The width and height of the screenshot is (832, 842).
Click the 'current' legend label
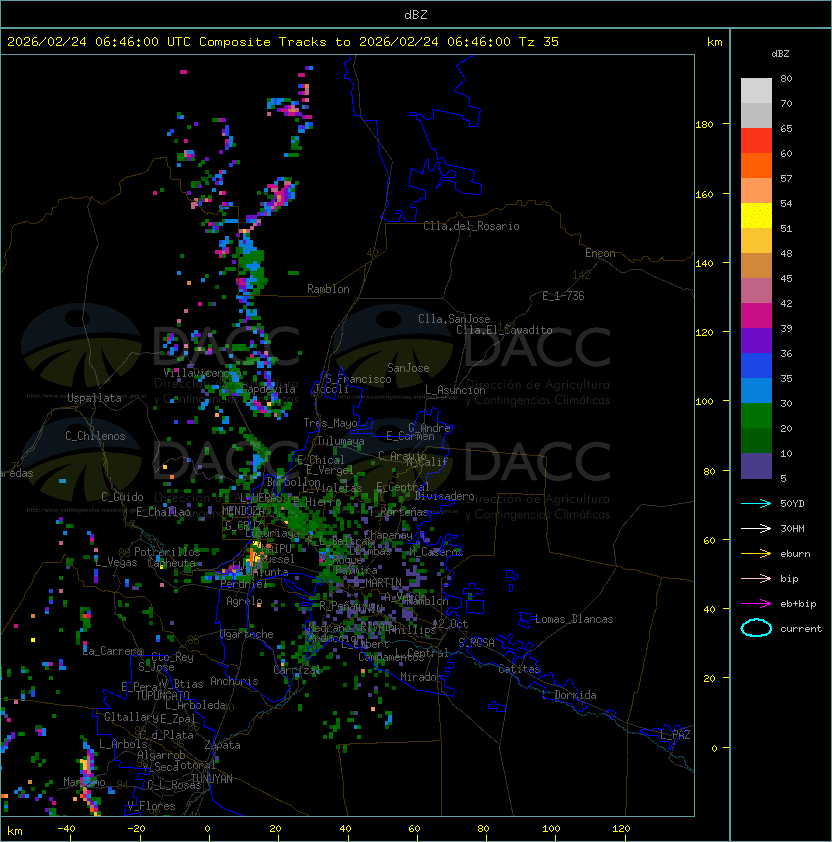[801, 629]
